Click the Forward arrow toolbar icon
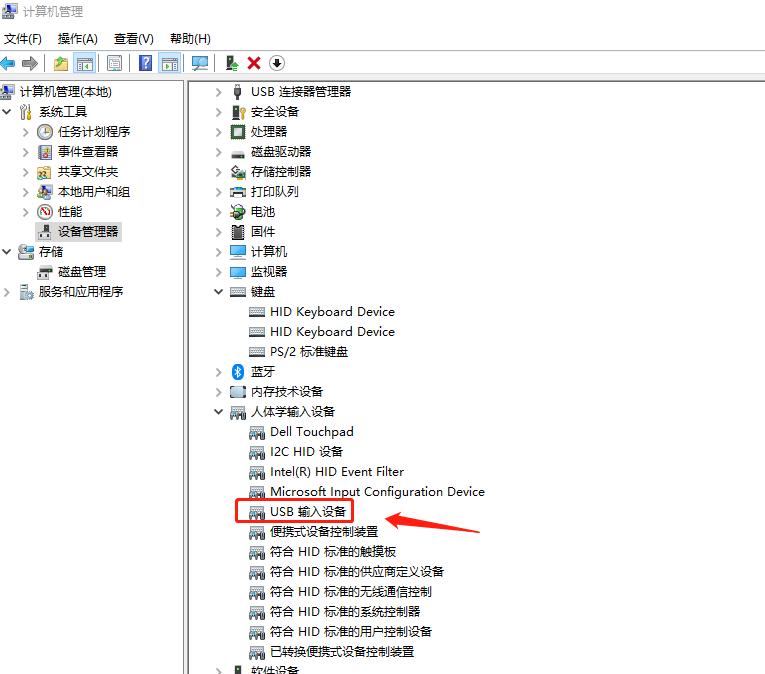This screenshot has width=765, height=674. (30, 63)
